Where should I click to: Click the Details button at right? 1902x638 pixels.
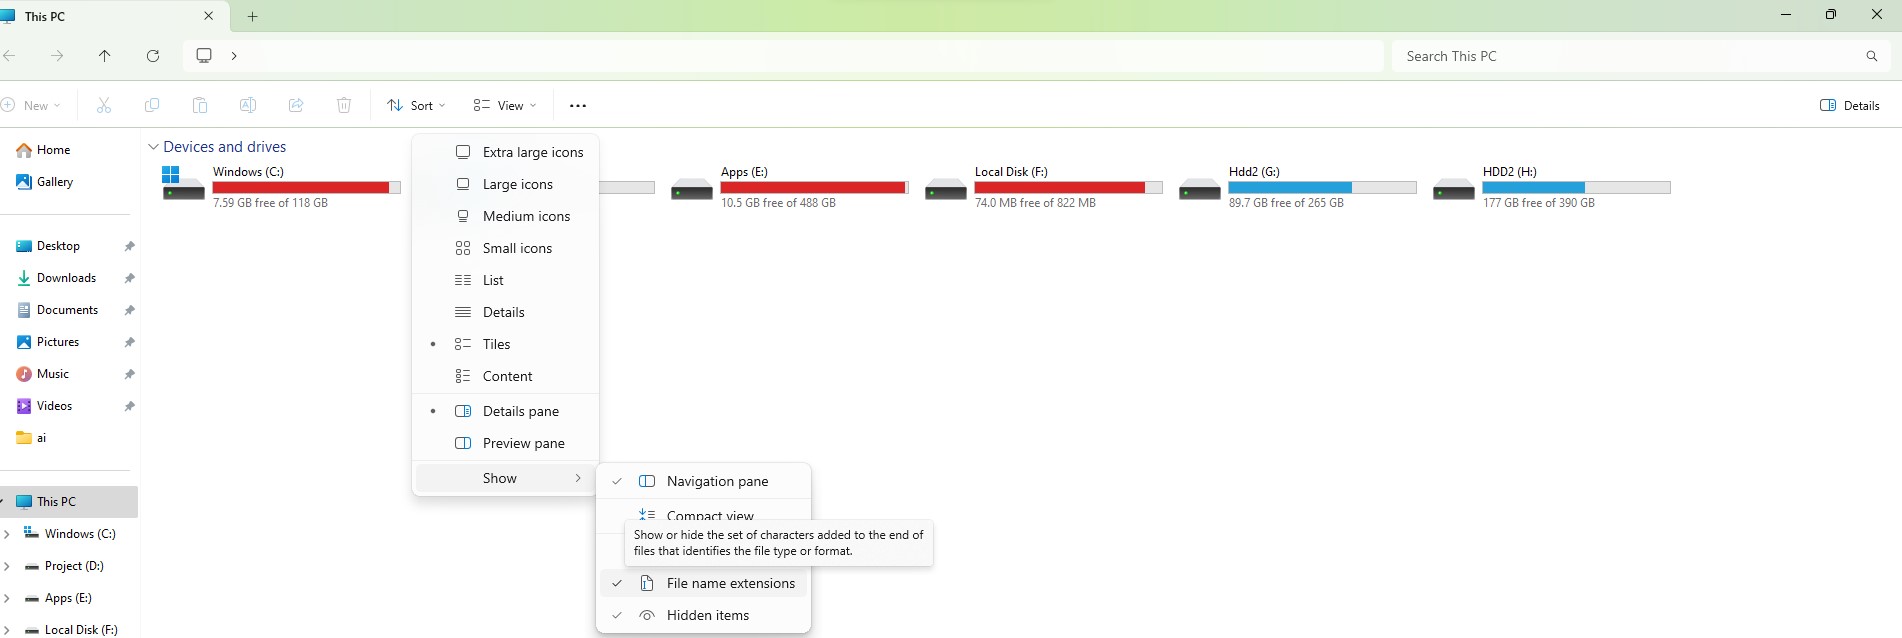click(1849, 106)
